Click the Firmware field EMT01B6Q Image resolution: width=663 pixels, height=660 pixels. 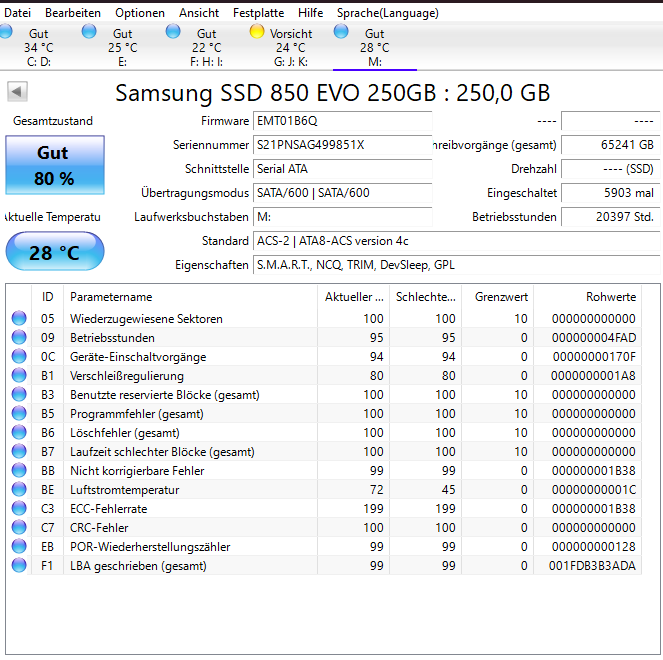coord(342,121)
